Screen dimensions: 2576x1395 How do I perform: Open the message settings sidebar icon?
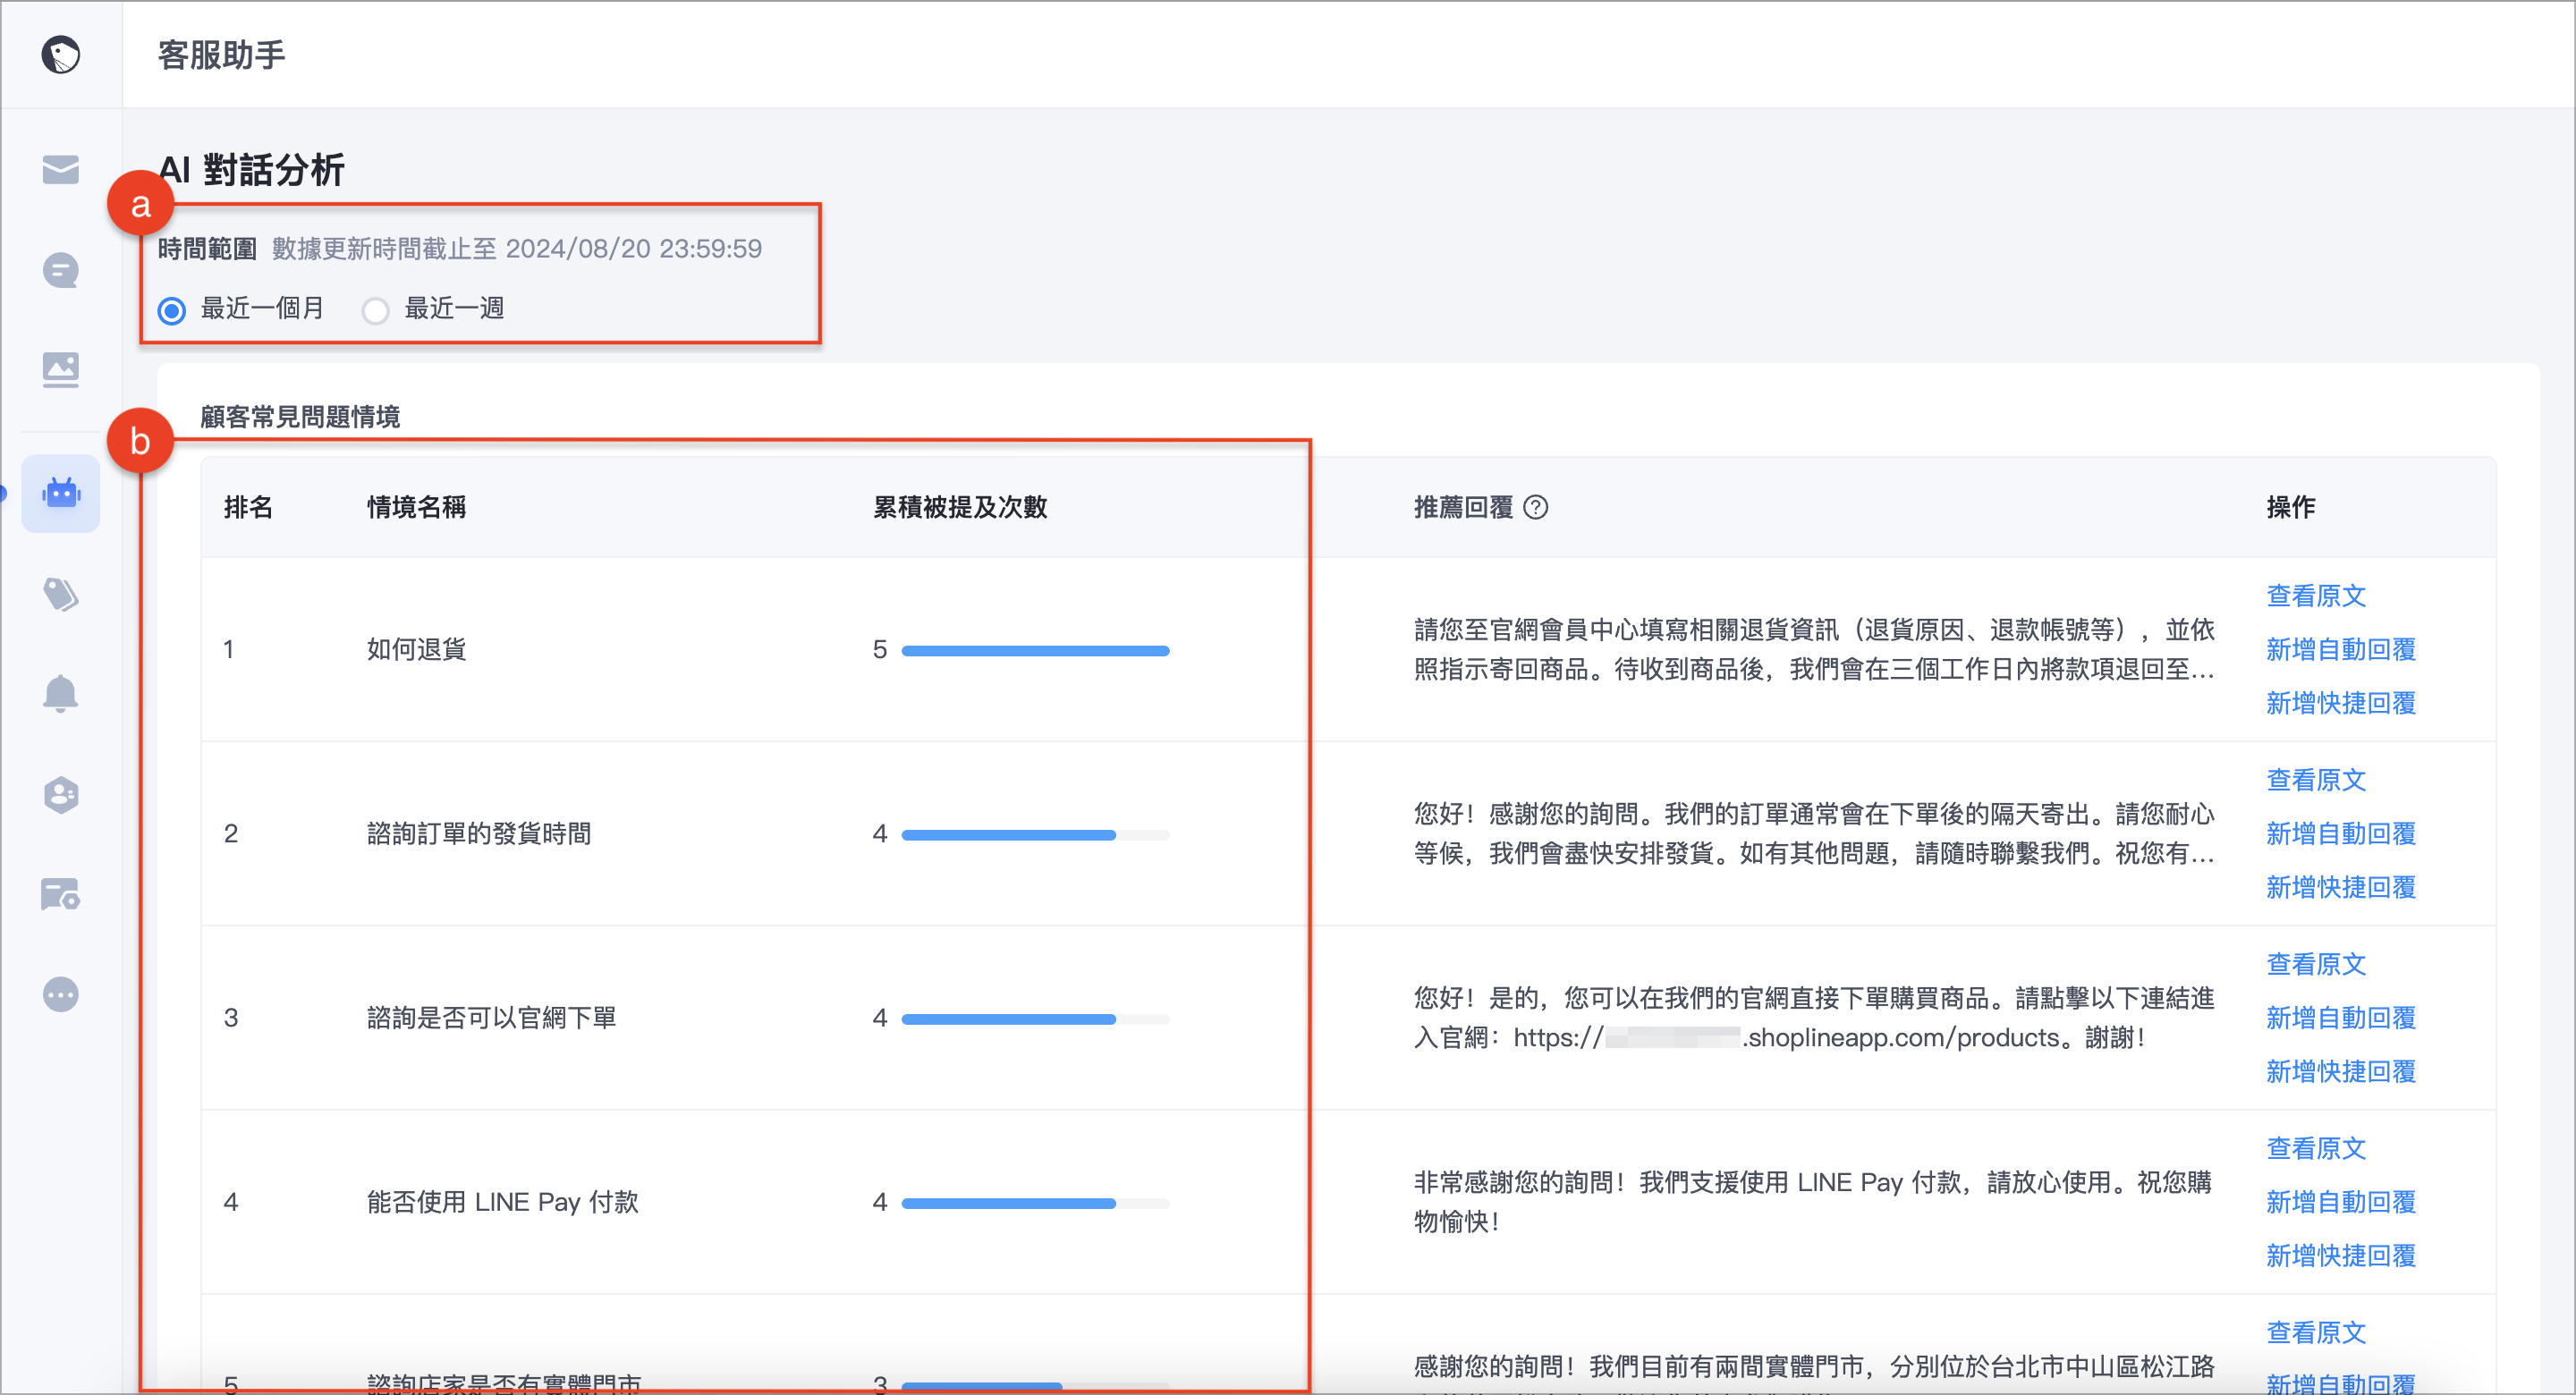(x=61, y=894)
